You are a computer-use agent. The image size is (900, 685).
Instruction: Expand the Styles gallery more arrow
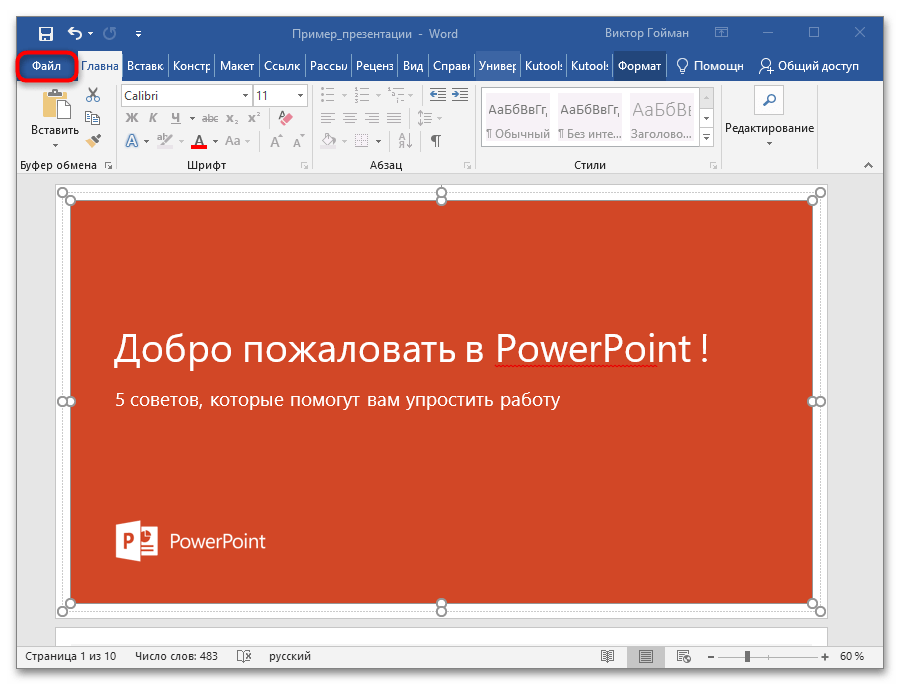point(706,137)
